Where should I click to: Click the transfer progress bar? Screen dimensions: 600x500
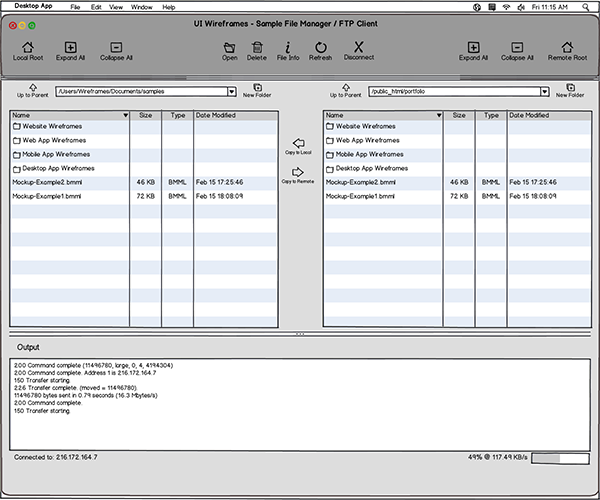coord(560,458)
